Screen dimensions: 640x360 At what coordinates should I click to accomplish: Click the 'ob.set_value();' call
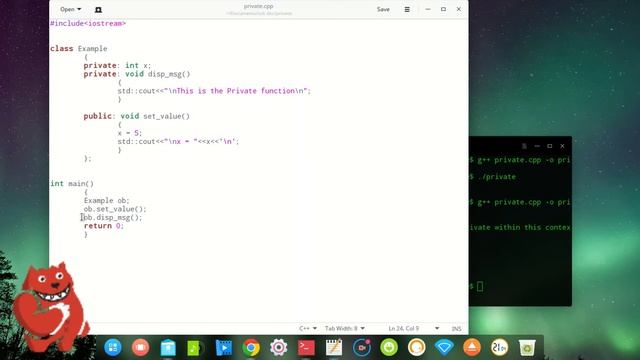[115, 209]
